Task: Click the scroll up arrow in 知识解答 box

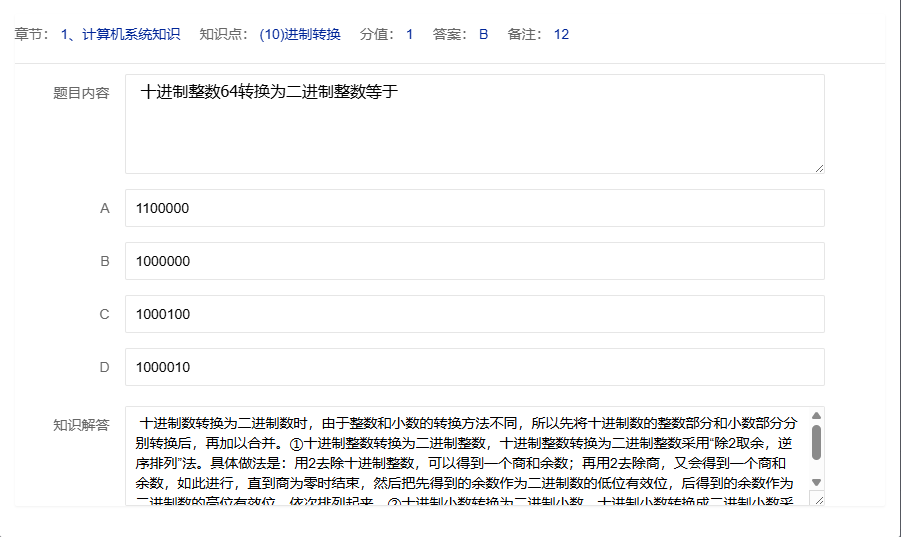Action: pos(816,415)
